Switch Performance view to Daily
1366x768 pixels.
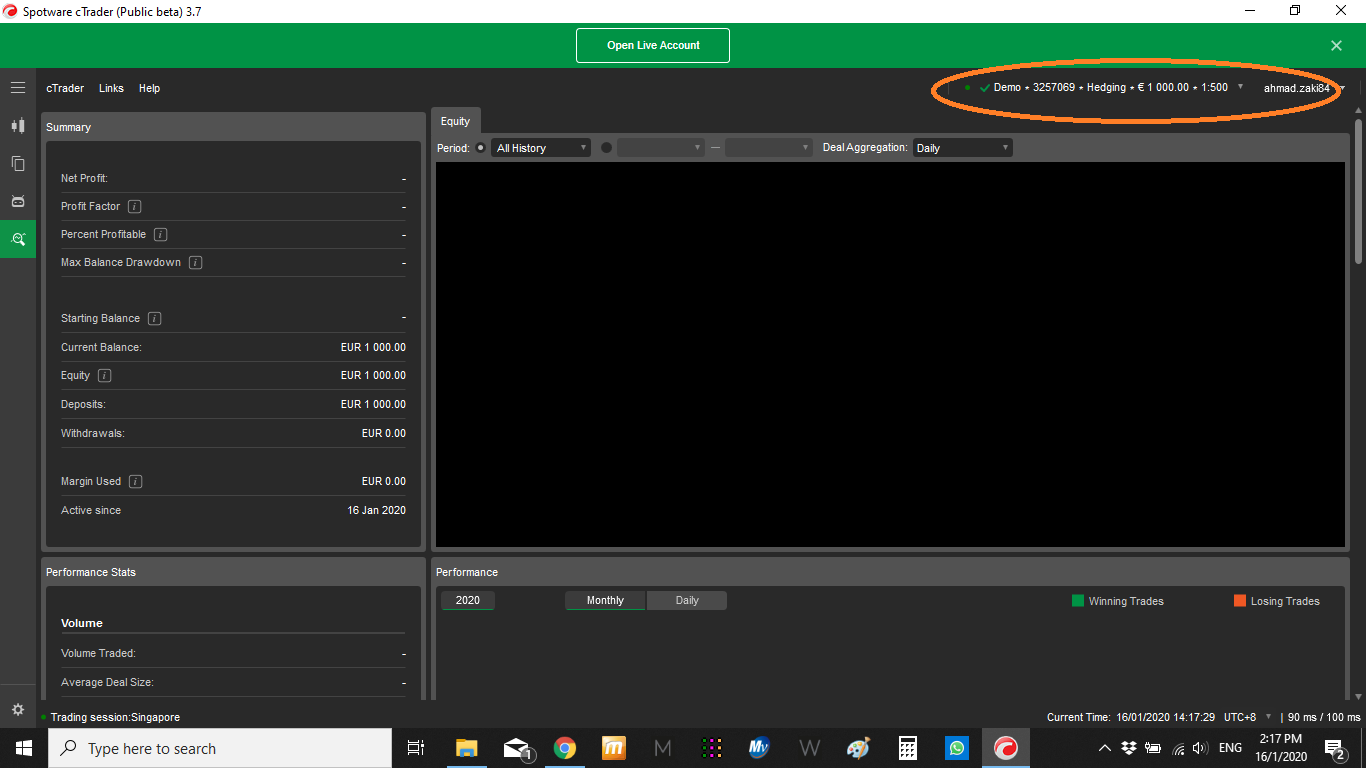tap(687, 600)
